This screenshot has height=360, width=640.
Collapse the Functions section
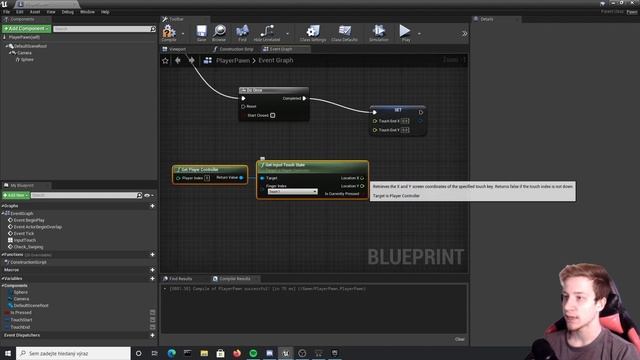[x=2, y=255]
